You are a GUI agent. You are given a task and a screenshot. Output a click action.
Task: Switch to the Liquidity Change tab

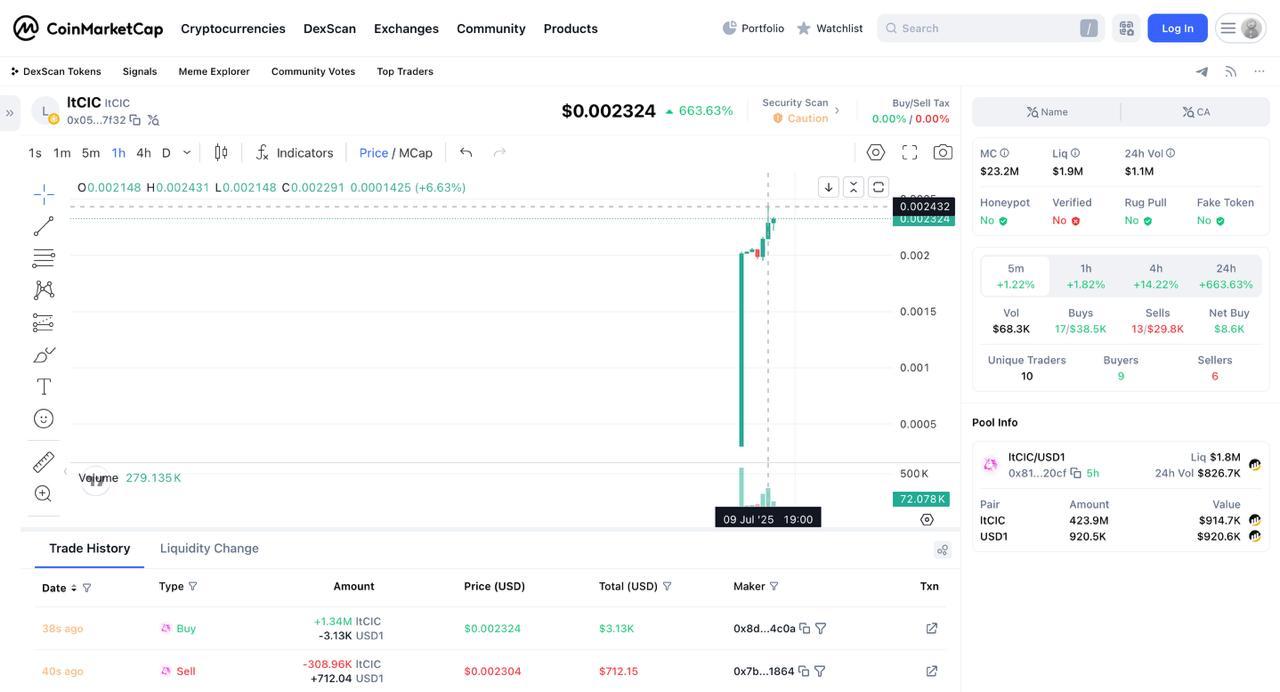209,548
